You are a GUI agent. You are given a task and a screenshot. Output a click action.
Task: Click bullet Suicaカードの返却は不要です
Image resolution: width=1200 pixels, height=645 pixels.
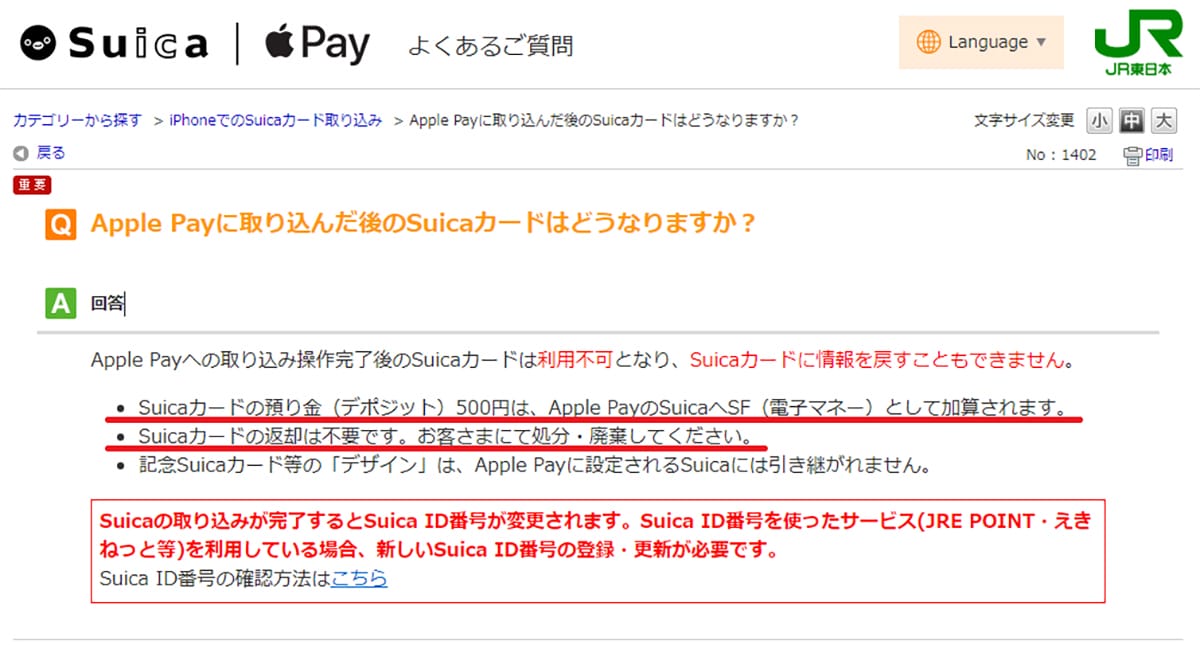pyautogui.click(x=446, y=436)
